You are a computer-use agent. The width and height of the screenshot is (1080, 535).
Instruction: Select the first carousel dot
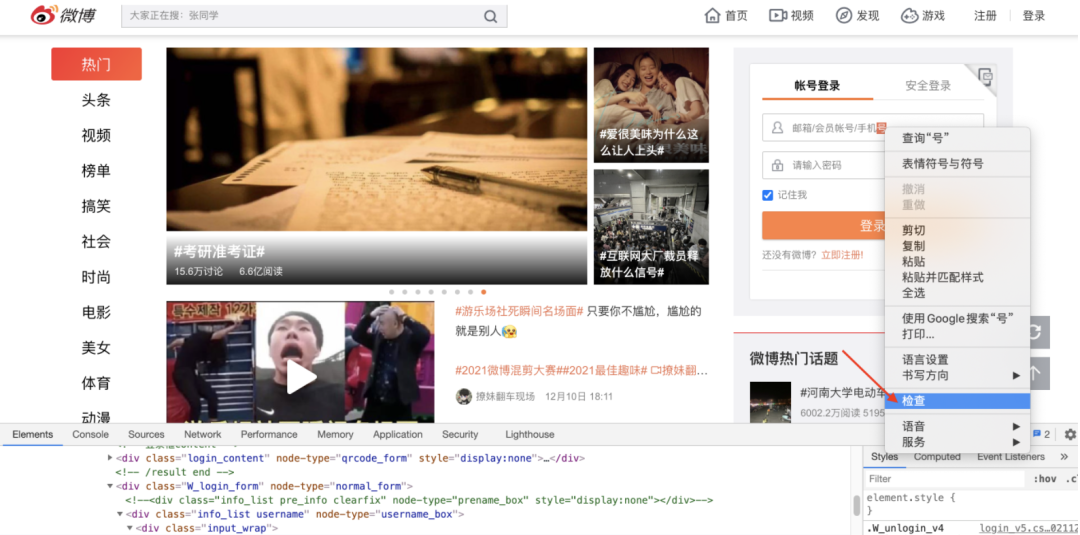click(x=391, y=292)
